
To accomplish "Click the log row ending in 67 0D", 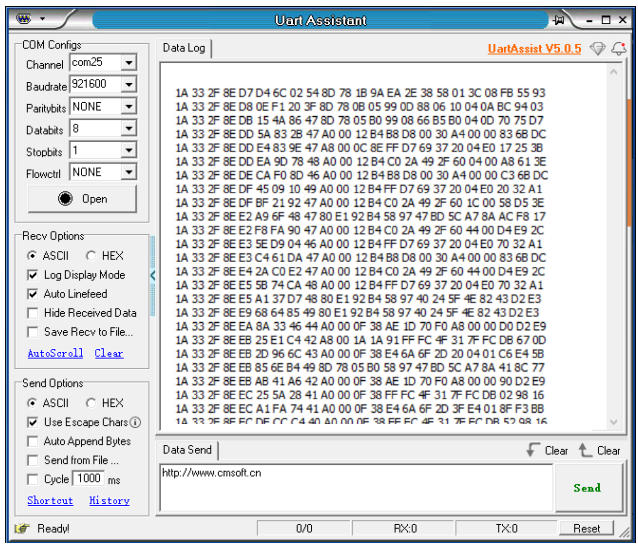I will click(x=361, y=340).
